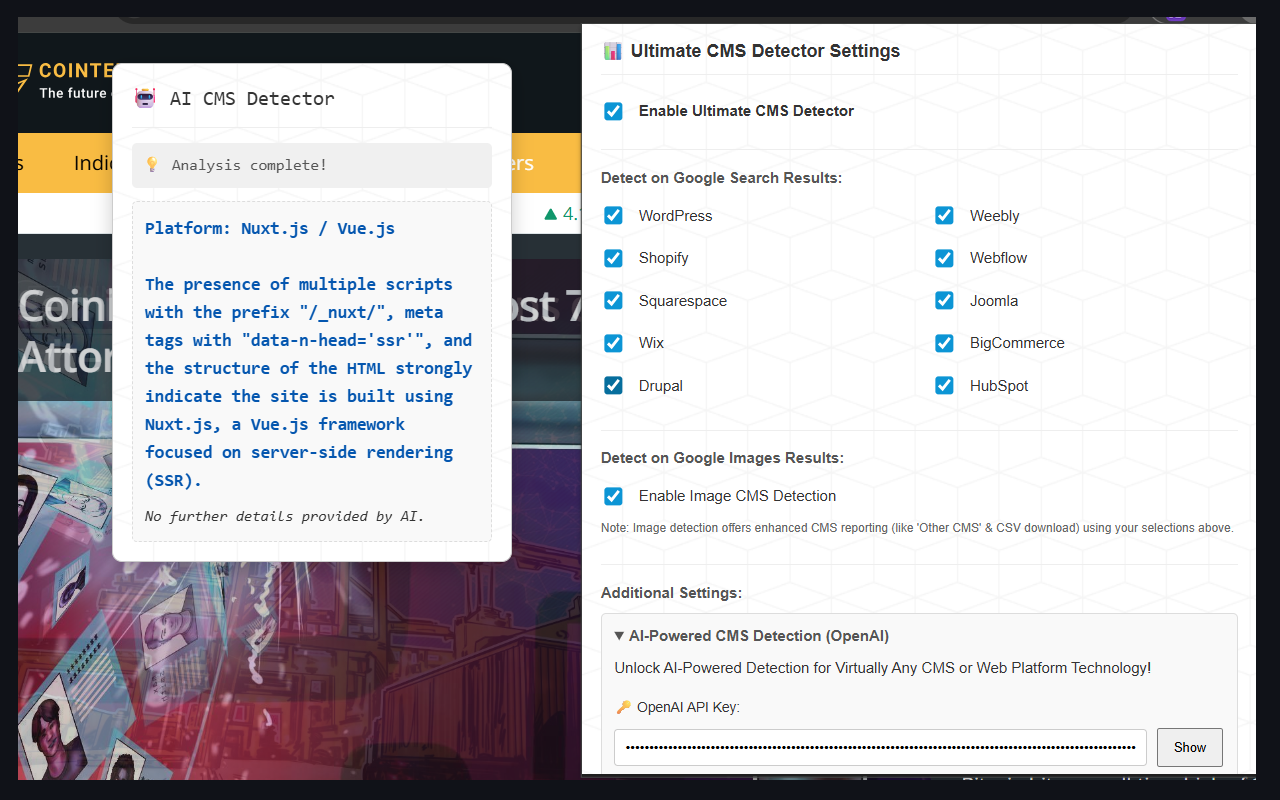Untick the HubSpot checkbox
The image size is (1280, 800).
click(x=944, y=386)
